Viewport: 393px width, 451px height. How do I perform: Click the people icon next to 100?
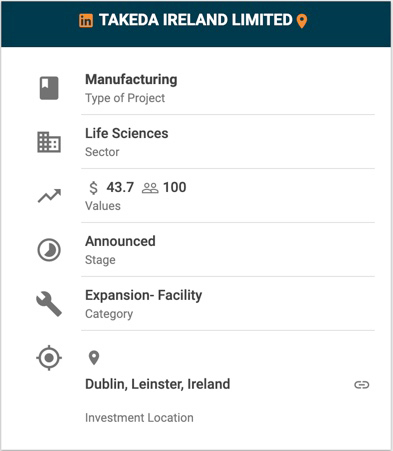click(x=150, y=188)
